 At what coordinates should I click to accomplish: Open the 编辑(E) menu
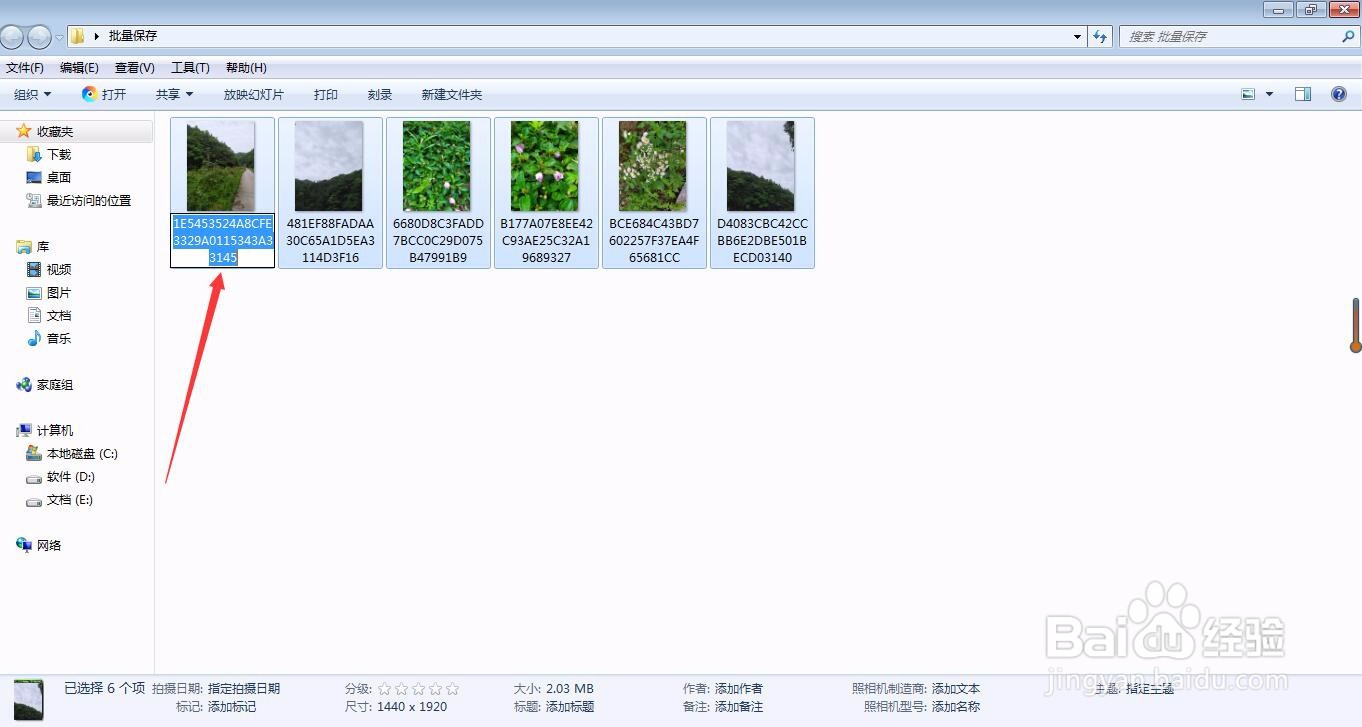pyautogui.click(x=79, y=68)
